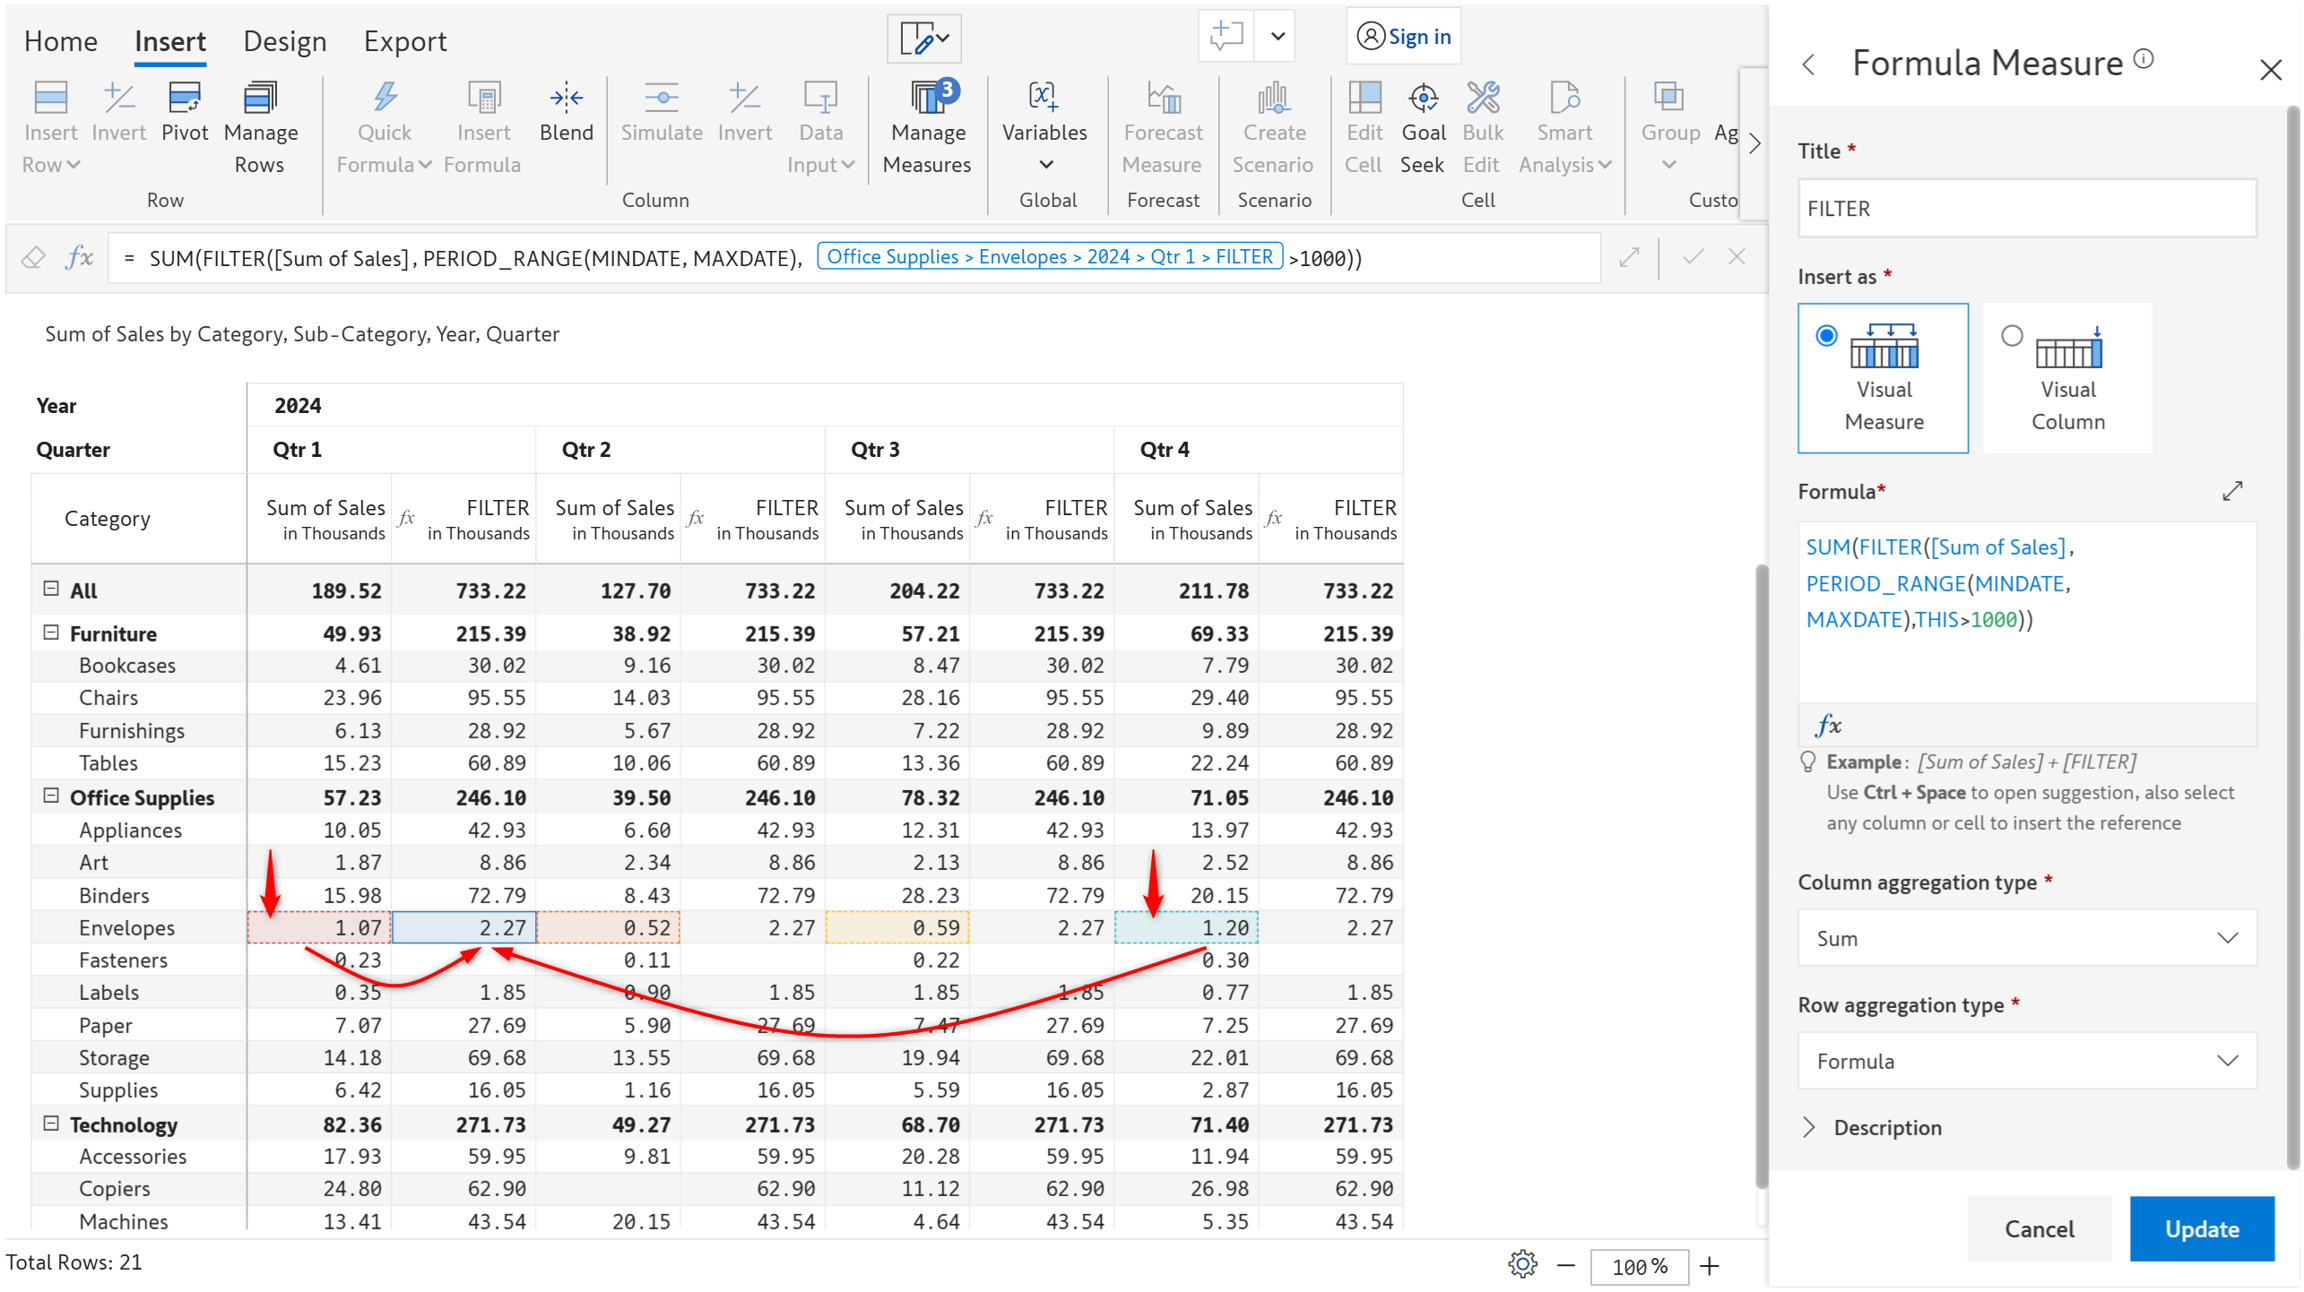Screen dimensions: 2304x1292
Task: Switch to the Export tab
Action: (x=404, y=41)
